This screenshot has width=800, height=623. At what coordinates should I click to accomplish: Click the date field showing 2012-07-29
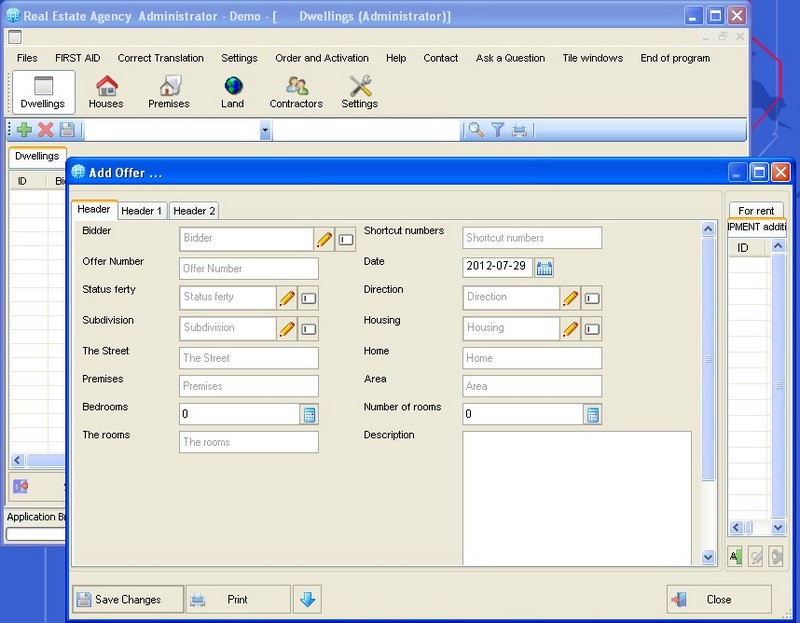coord(497,267)
